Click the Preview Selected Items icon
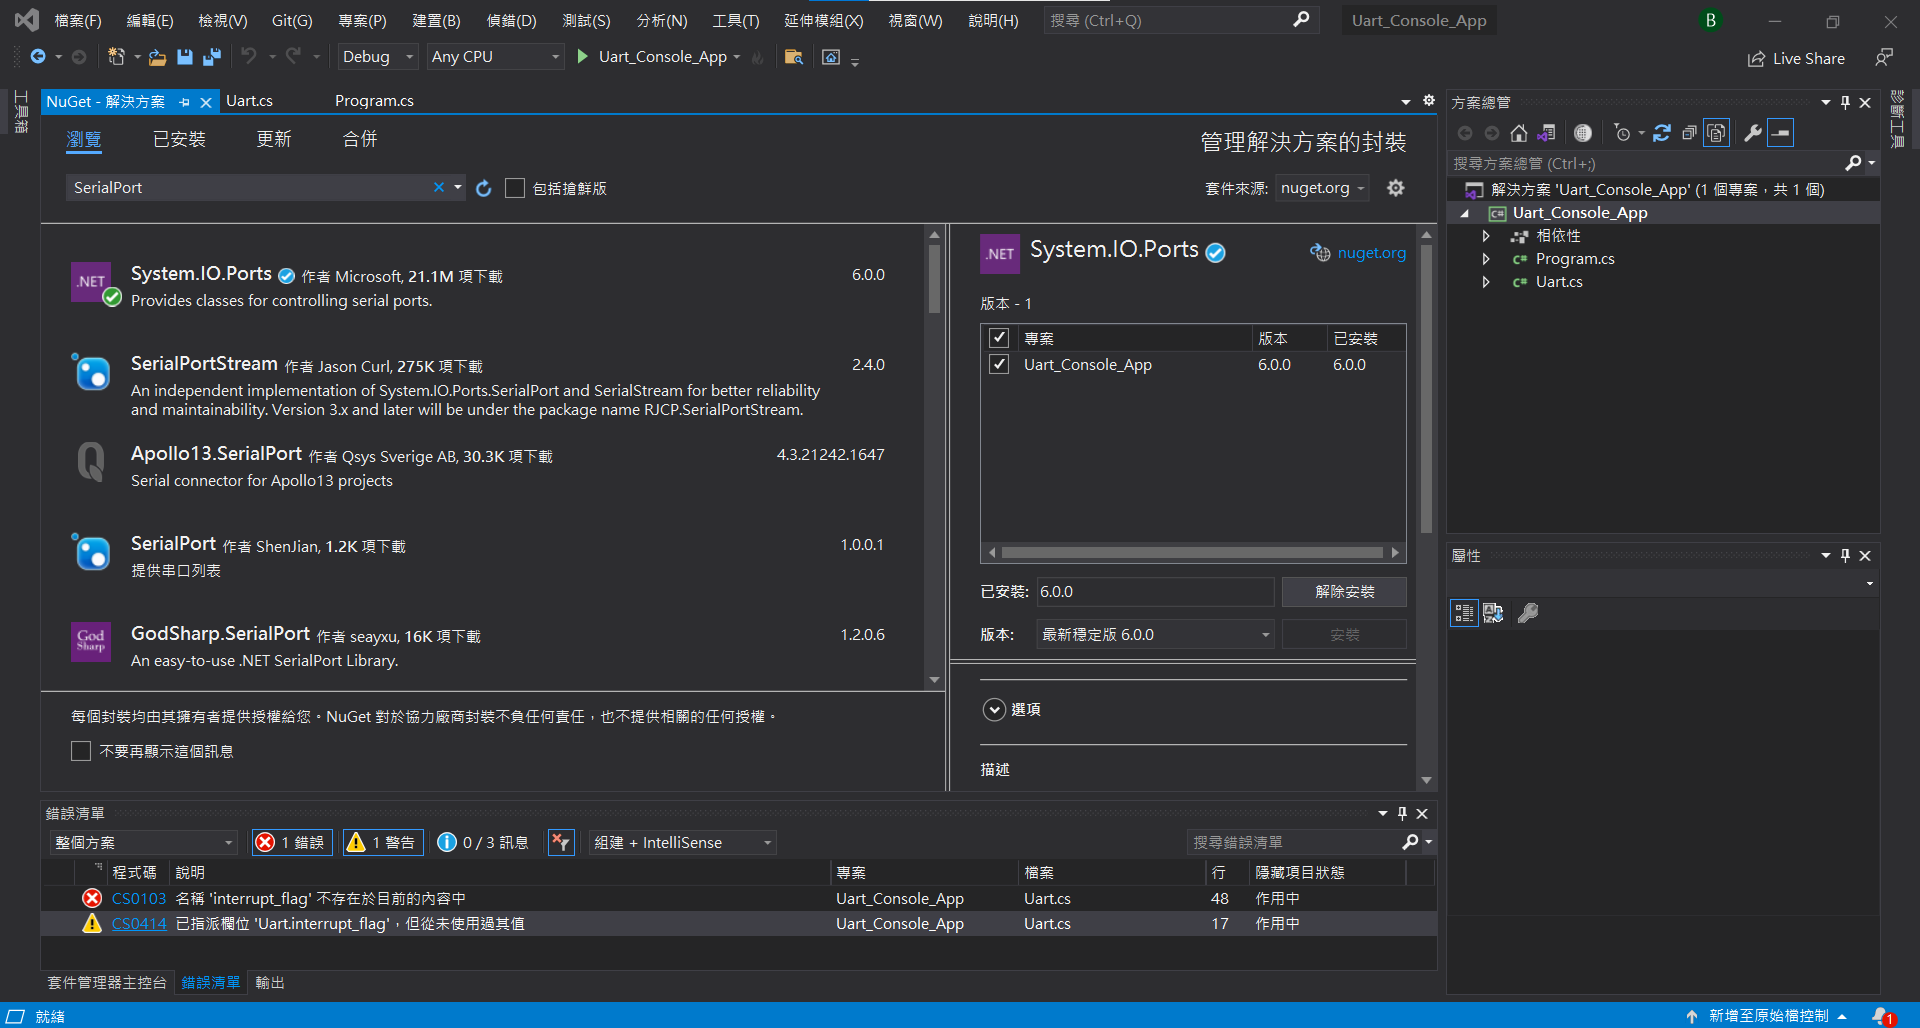The width and height of the screenshot is (1920, 1028). 1781,133
